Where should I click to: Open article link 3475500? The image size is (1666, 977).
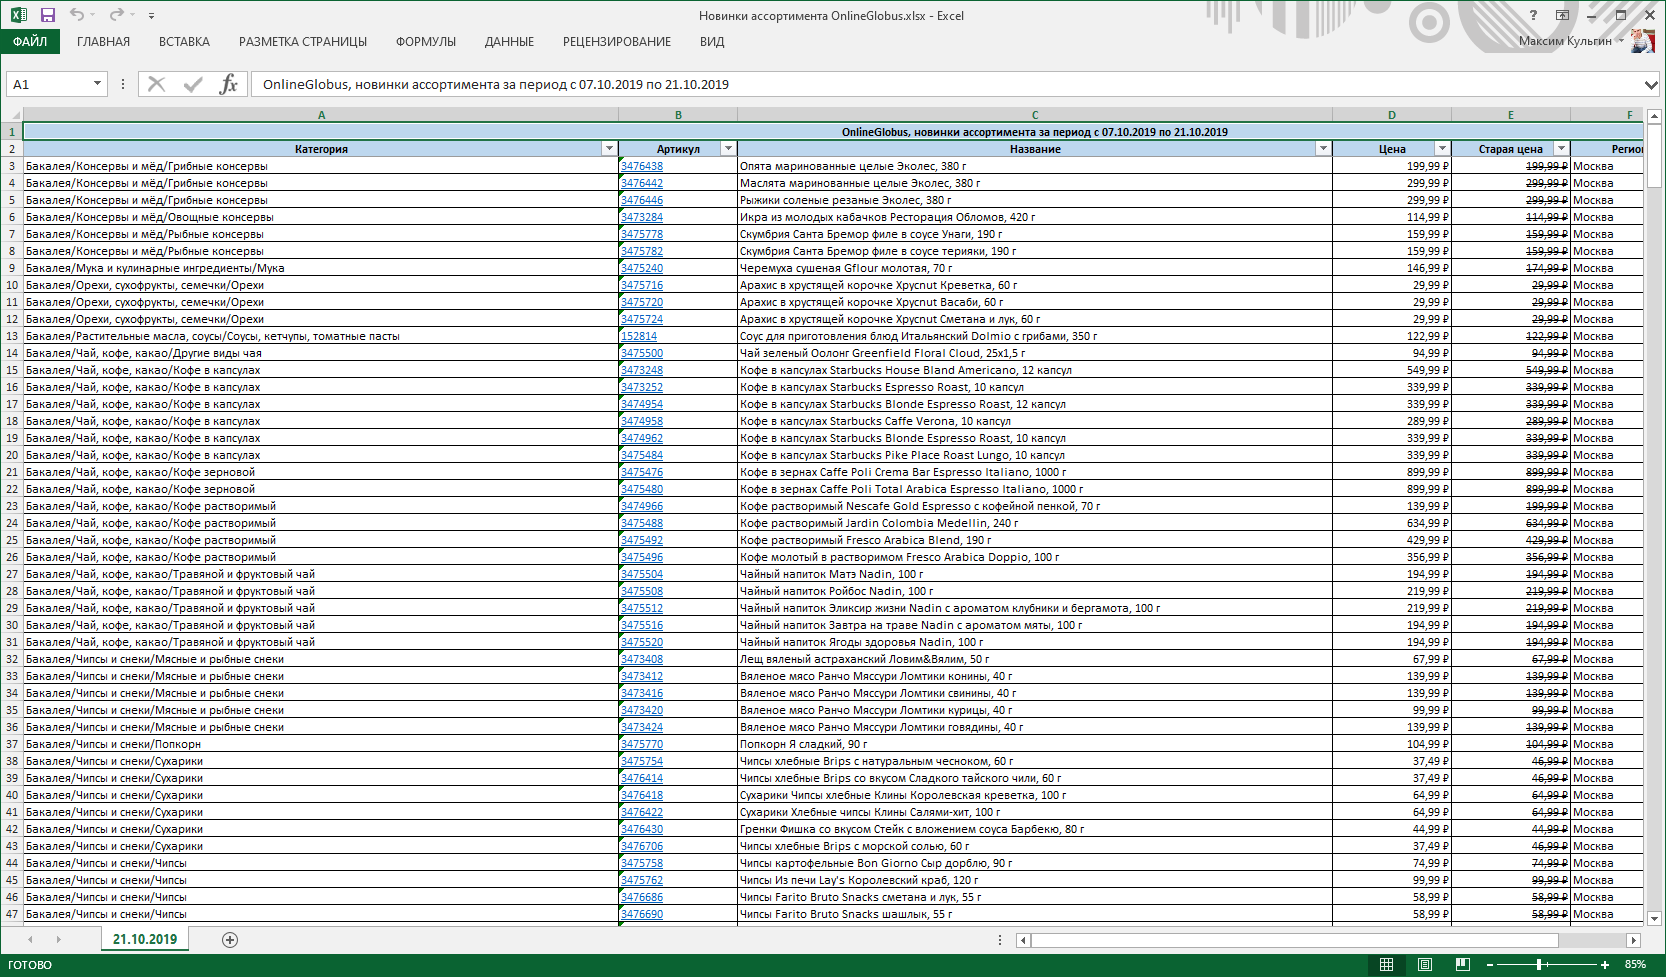[642, 353]
